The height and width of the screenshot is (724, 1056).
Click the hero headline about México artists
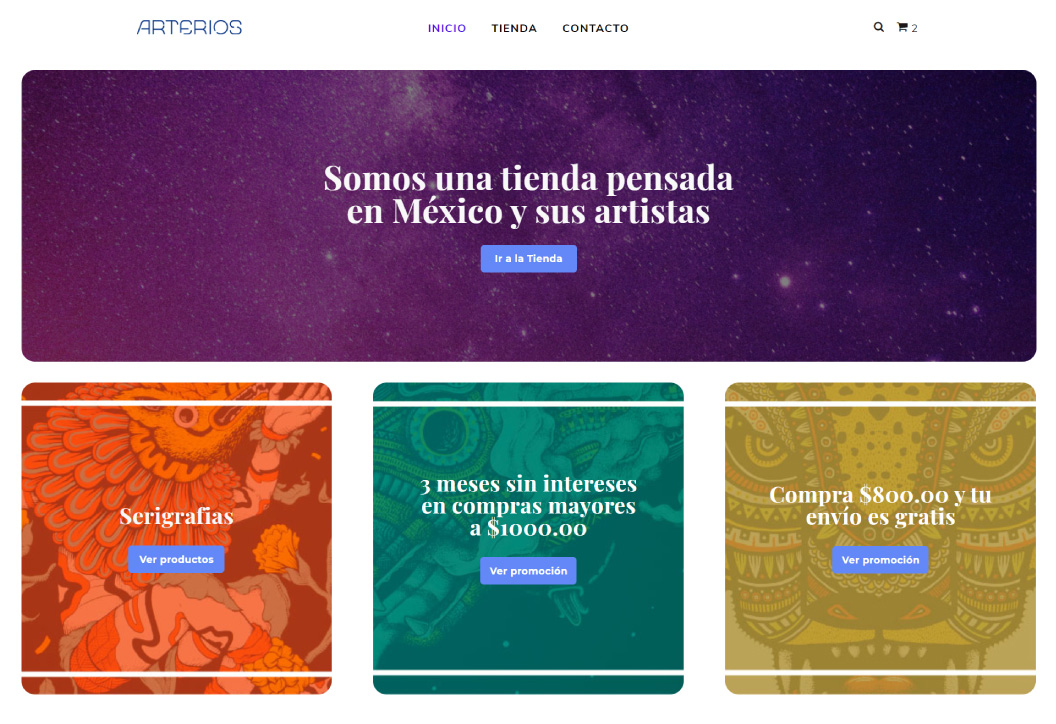[529, 195]
